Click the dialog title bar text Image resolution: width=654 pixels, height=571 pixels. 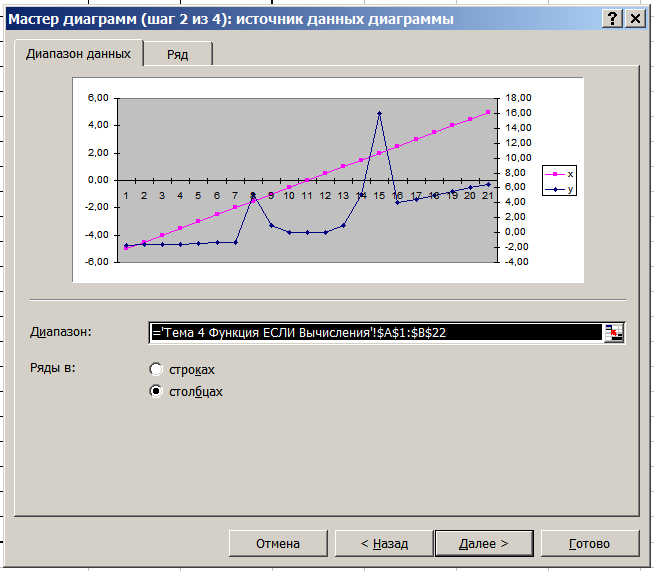(x=231, y=19)
